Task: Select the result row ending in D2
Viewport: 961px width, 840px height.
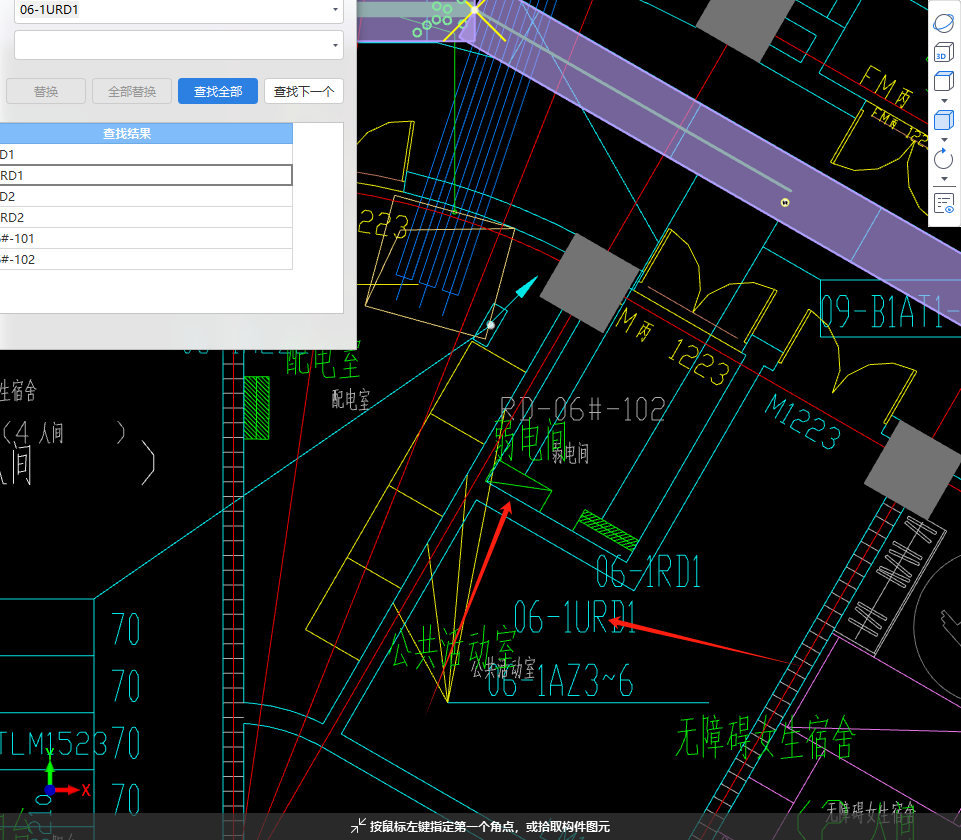Action: [146, 196]
